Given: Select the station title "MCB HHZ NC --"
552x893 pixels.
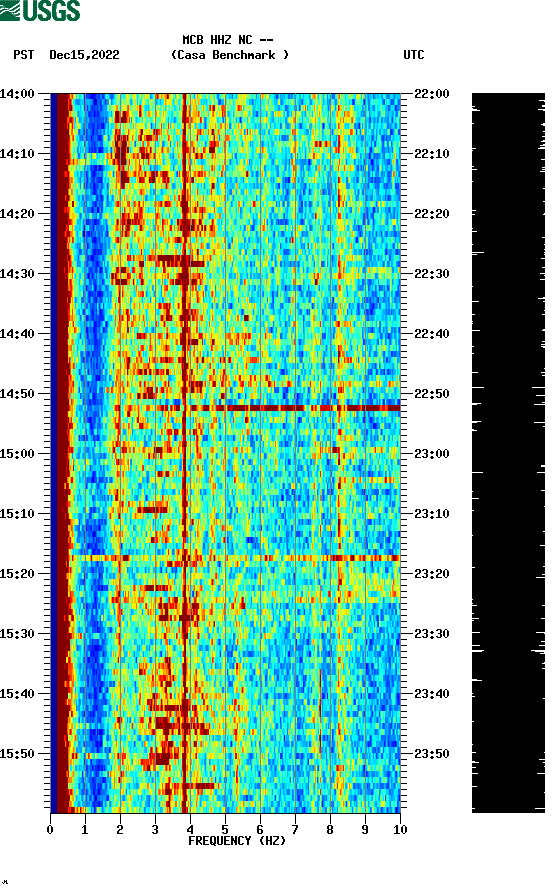Looking at the screenshot, I should [227, 40].
